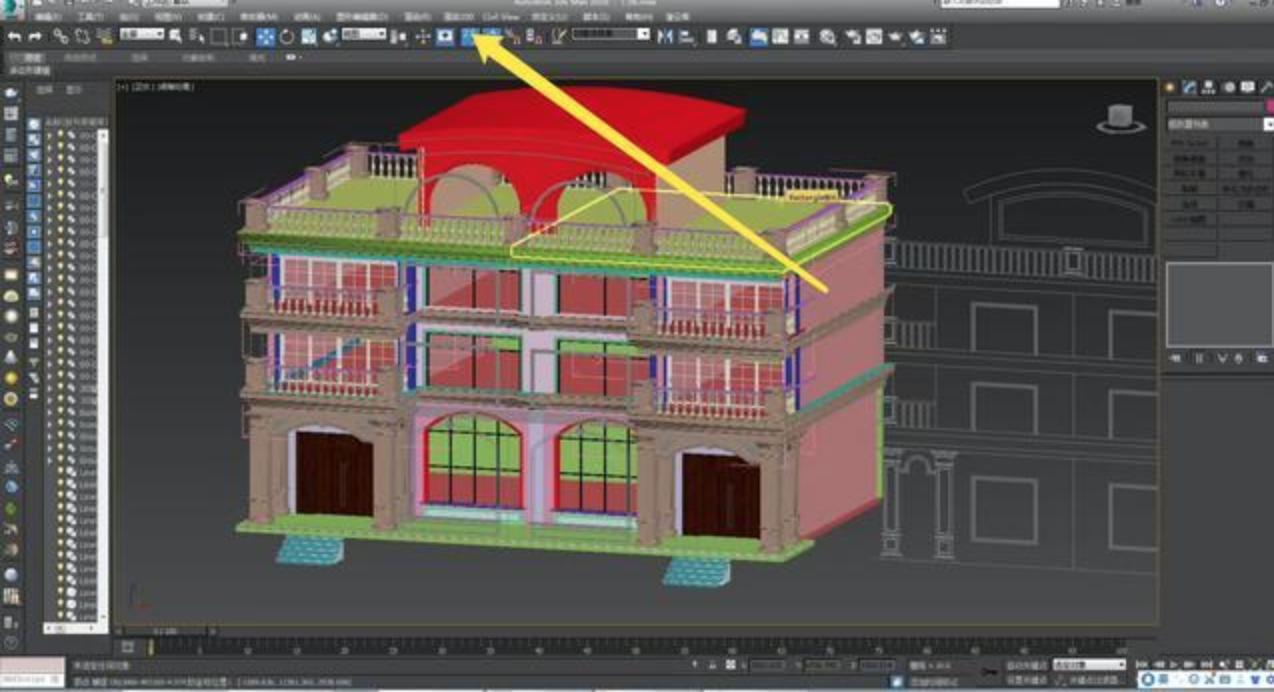Viewport: 1274px width, 692px height.
Task: Toggle the 3D Snaps button
Action: (445, 36)
